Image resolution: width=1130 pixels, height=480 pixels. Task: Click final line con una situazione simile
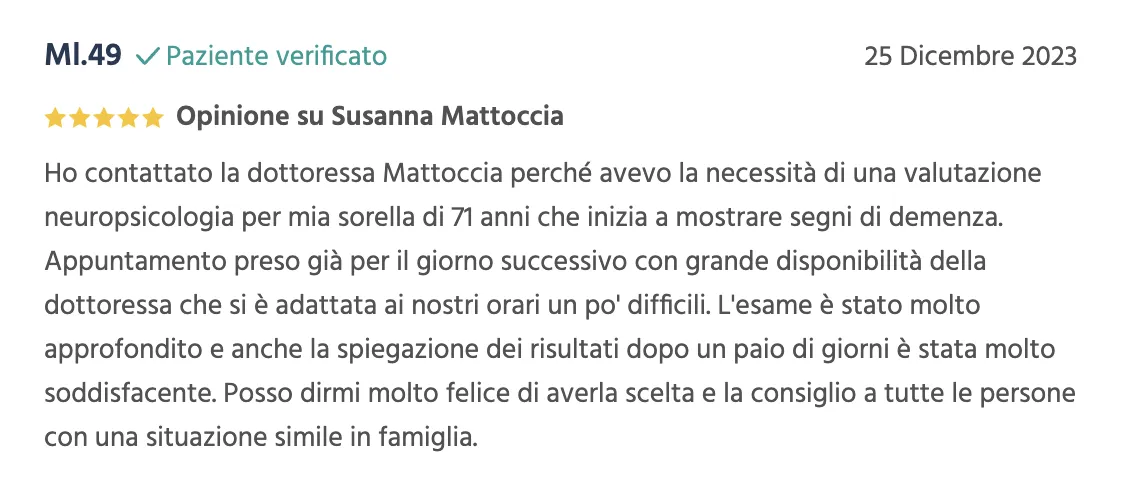pos(261,437)
